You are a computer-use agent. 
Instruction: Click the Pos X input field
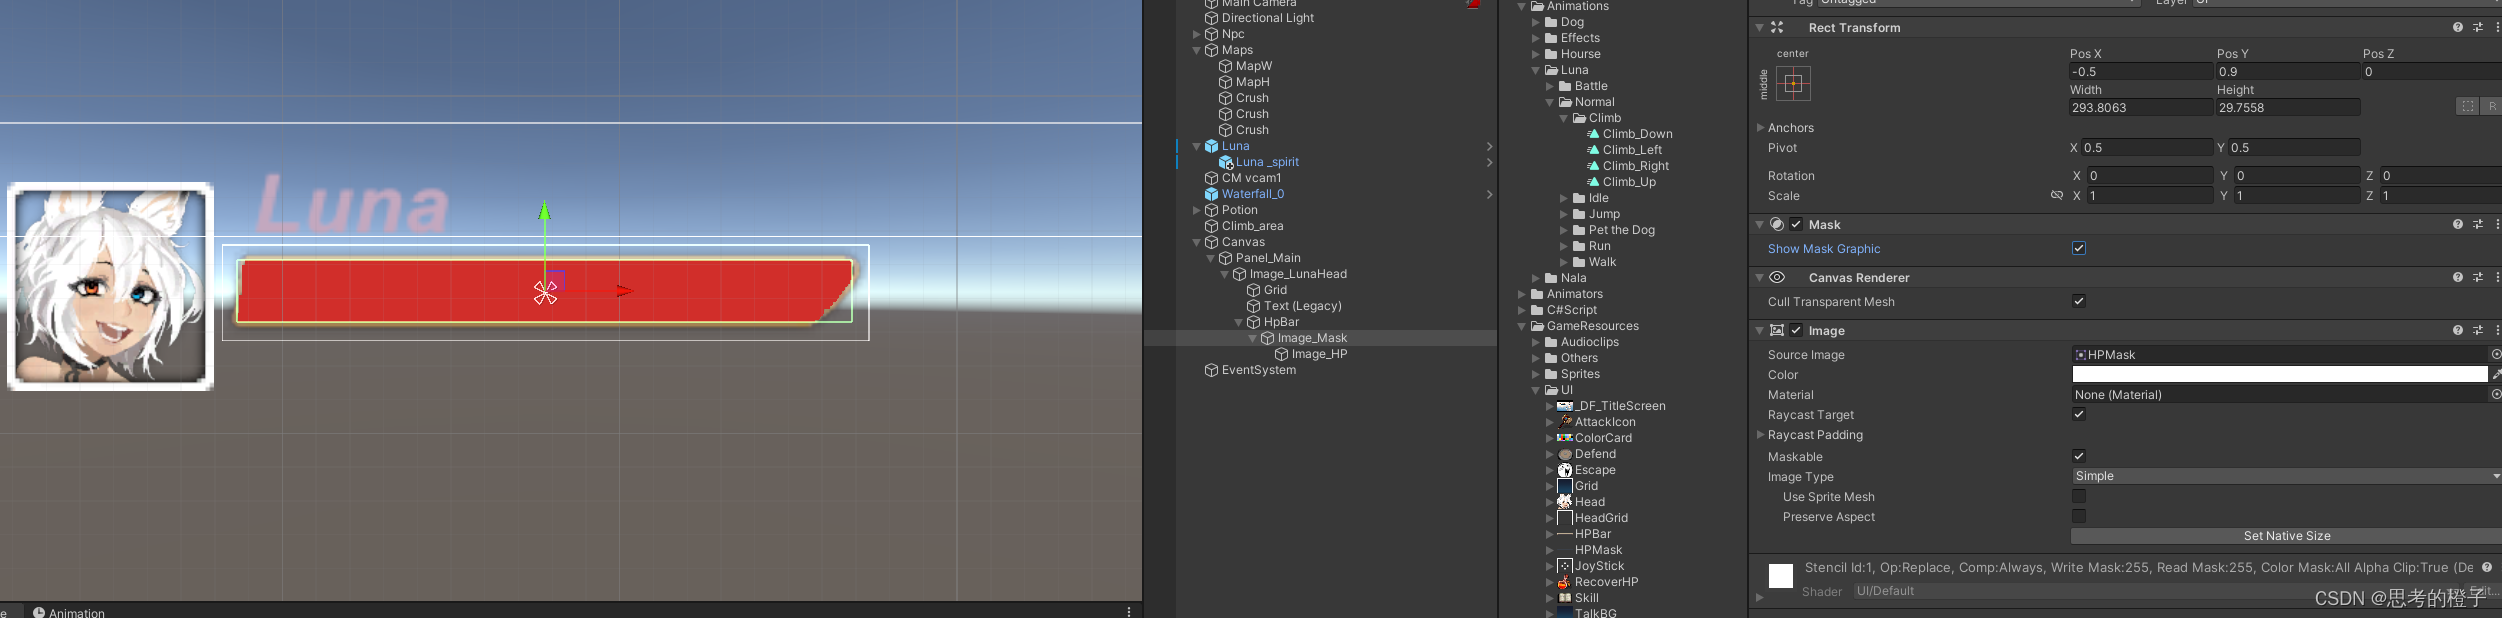pyautogui.click(x=2140, y=71)
